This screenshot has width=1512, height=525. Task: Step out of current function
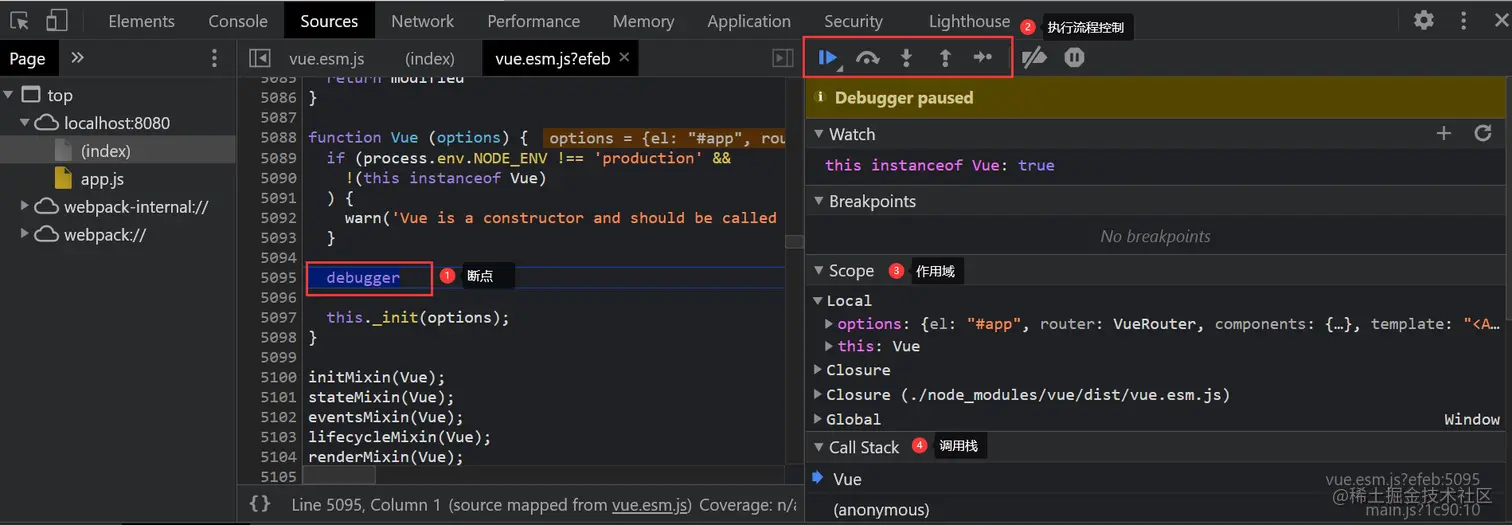coord(944,58)
